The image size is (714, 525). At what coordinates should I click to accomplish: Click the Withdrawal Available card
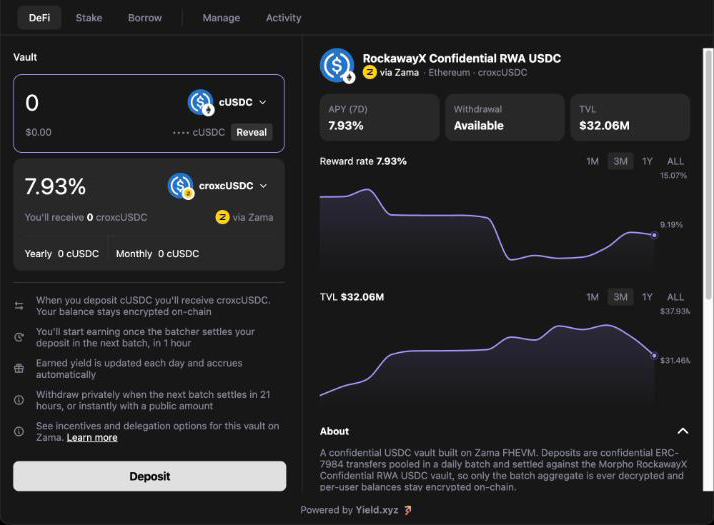tap(505, 117)
